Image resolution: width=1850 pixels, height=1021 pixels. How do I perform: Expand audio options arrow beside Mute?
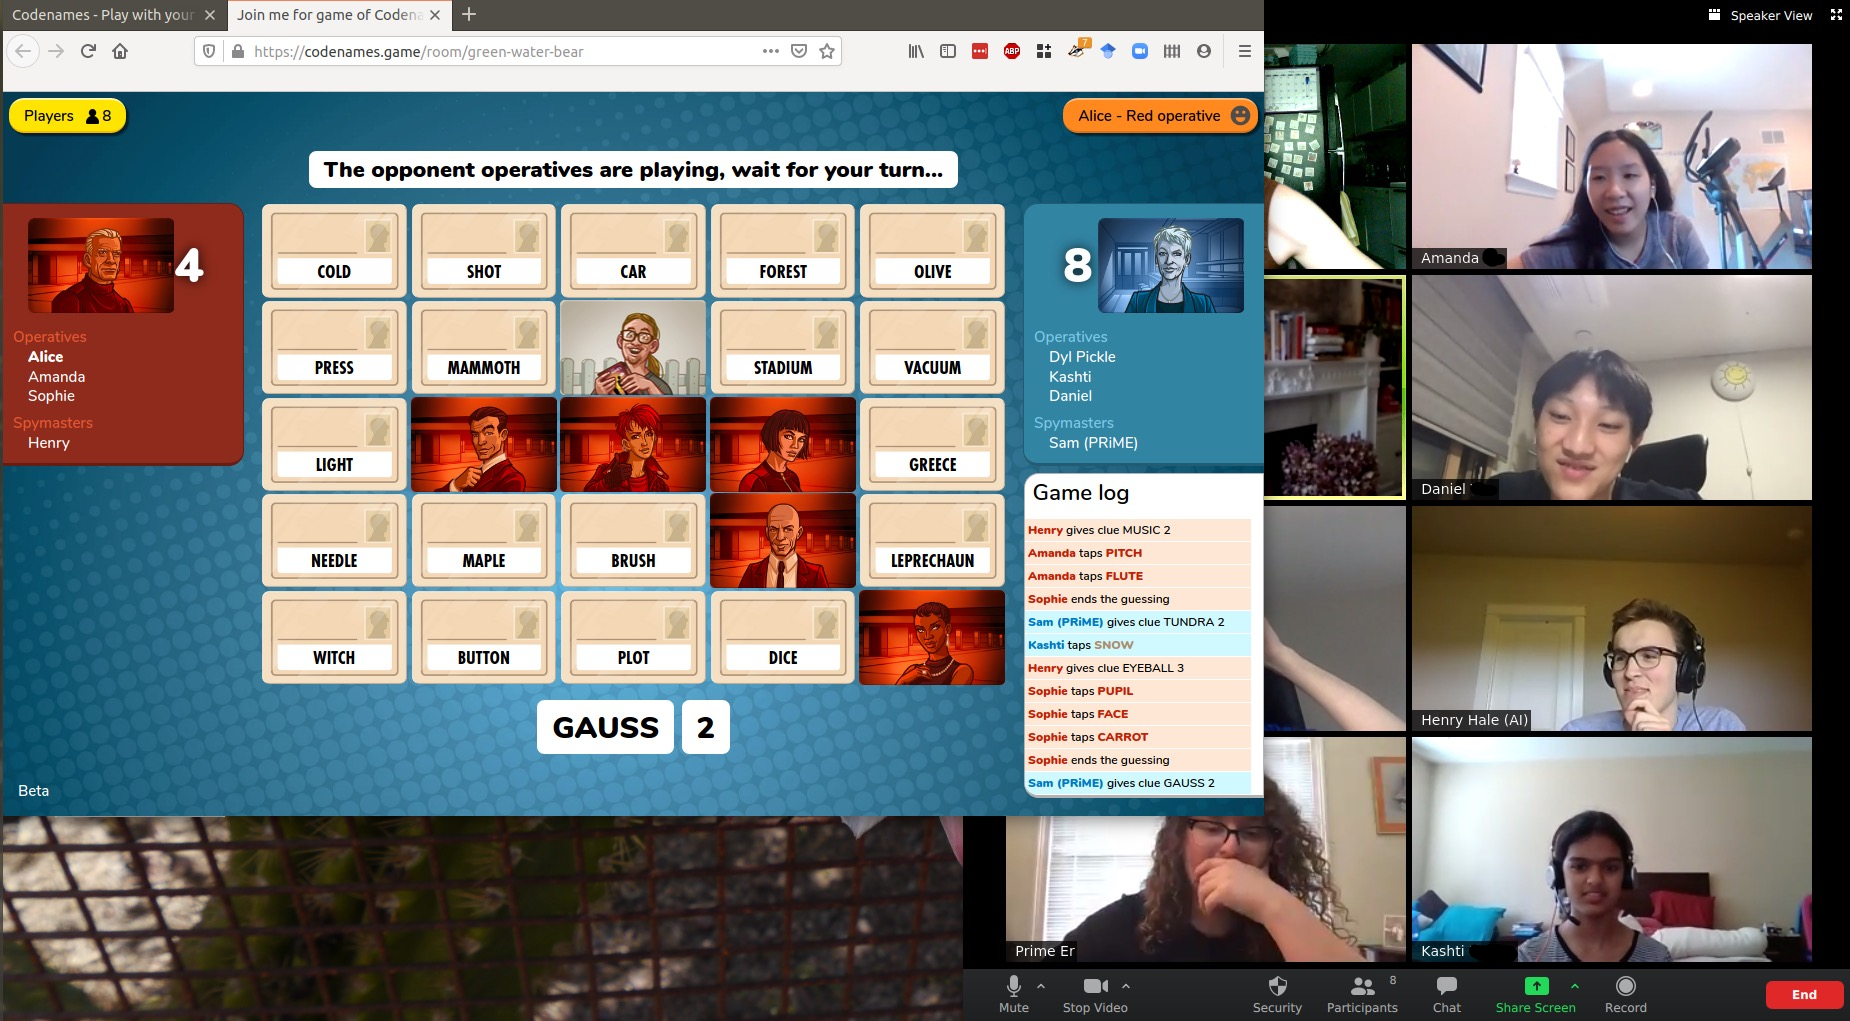tap(1041, 986)
